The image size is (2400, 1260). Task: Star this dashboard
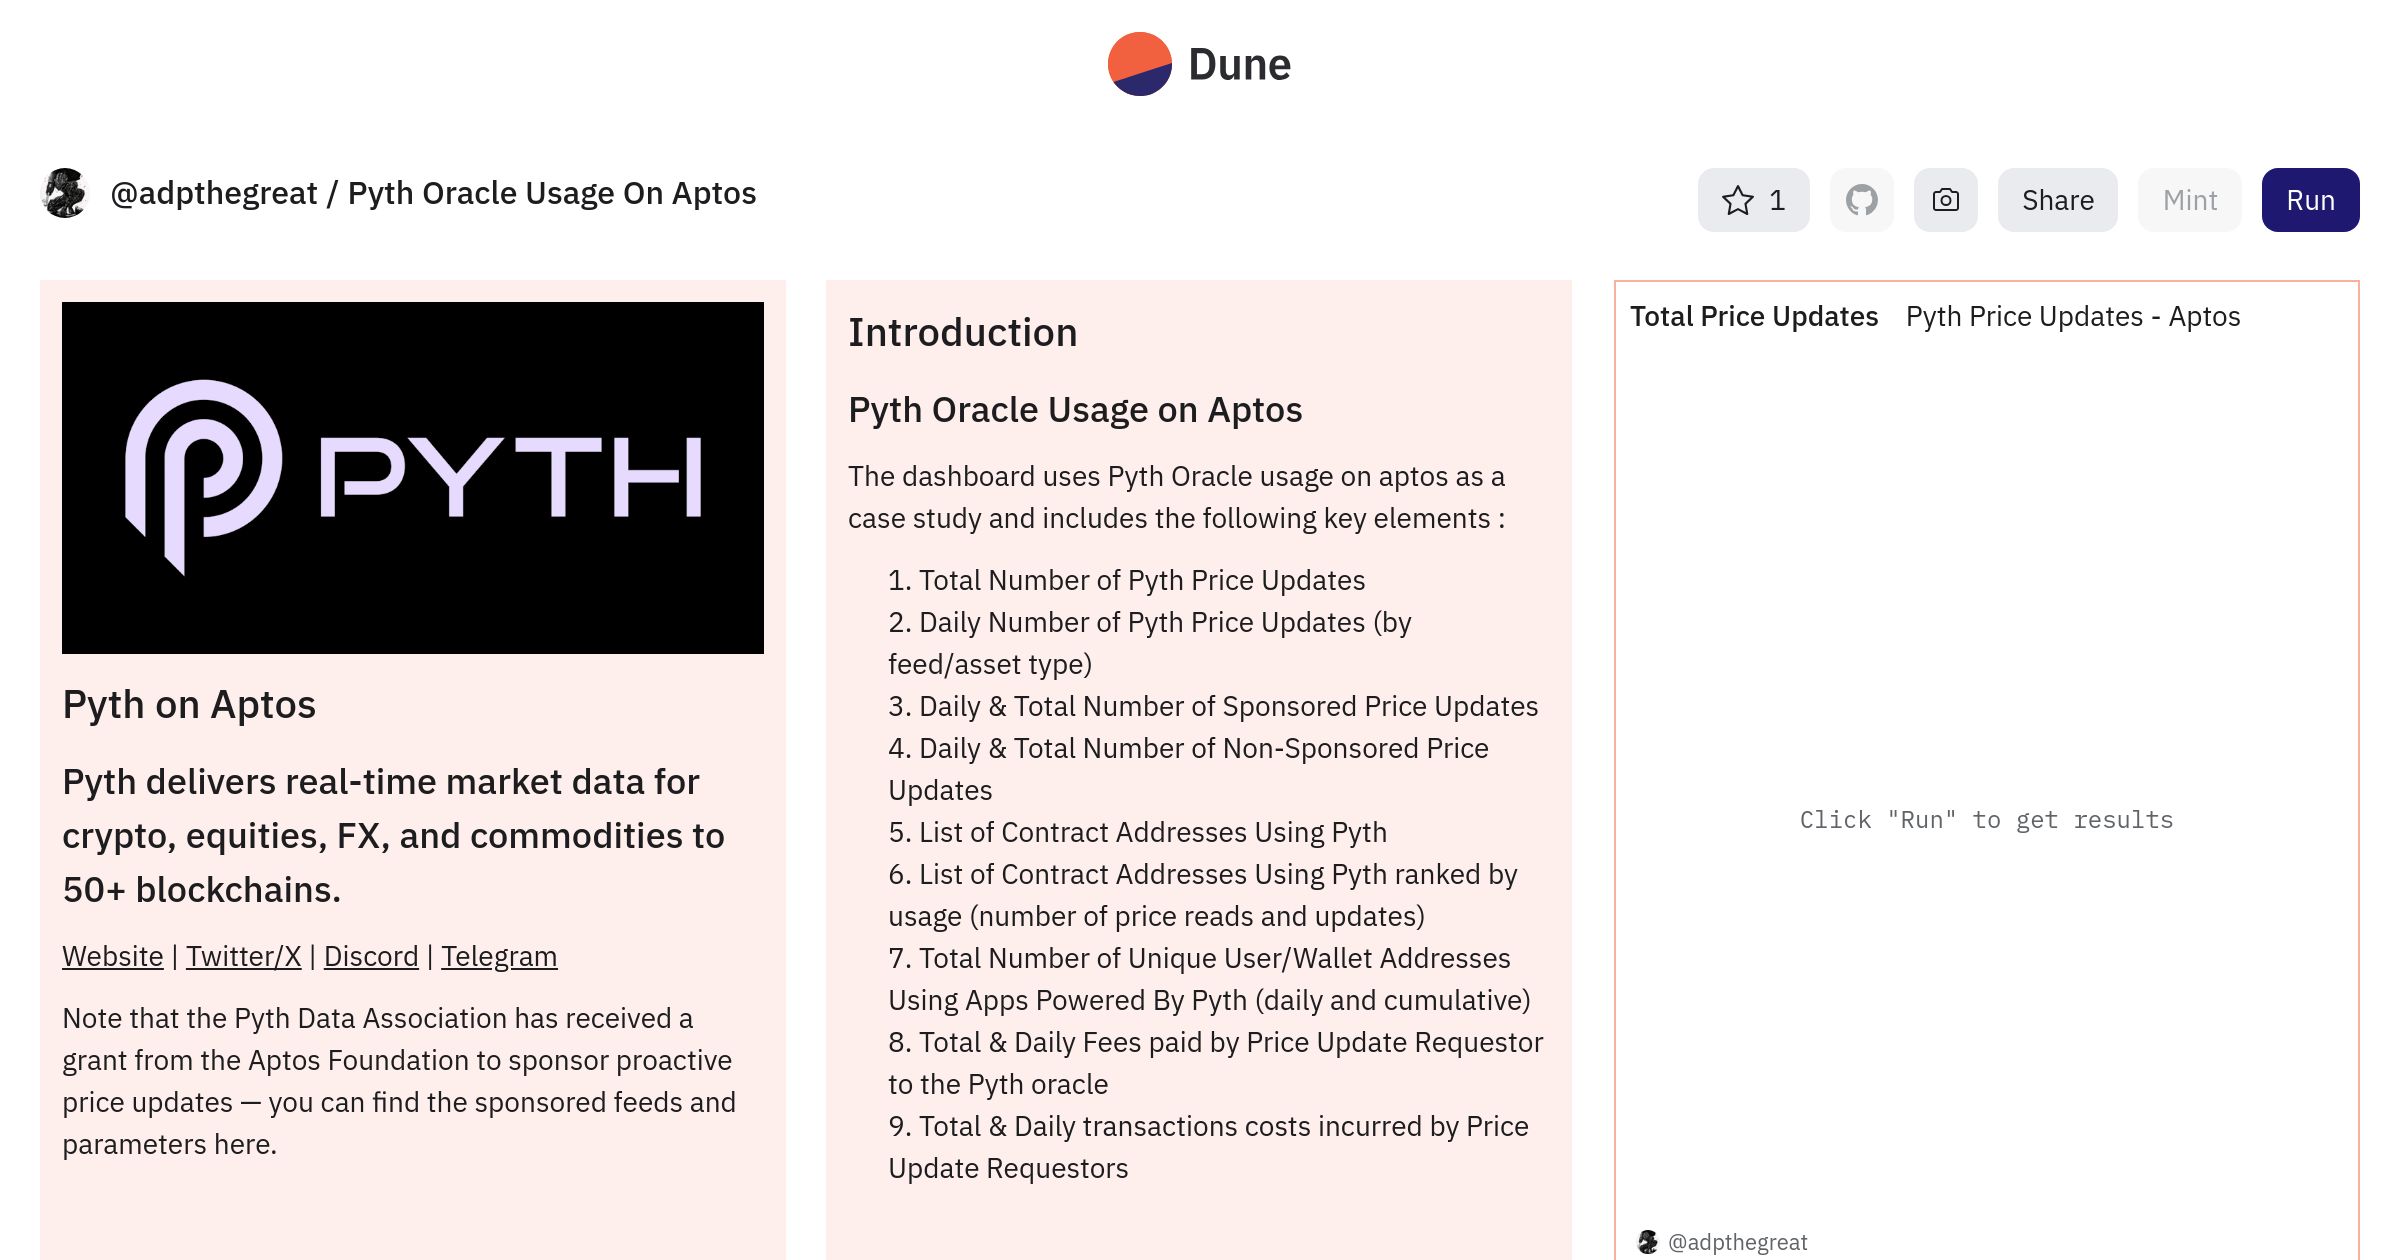[1753, 200]
